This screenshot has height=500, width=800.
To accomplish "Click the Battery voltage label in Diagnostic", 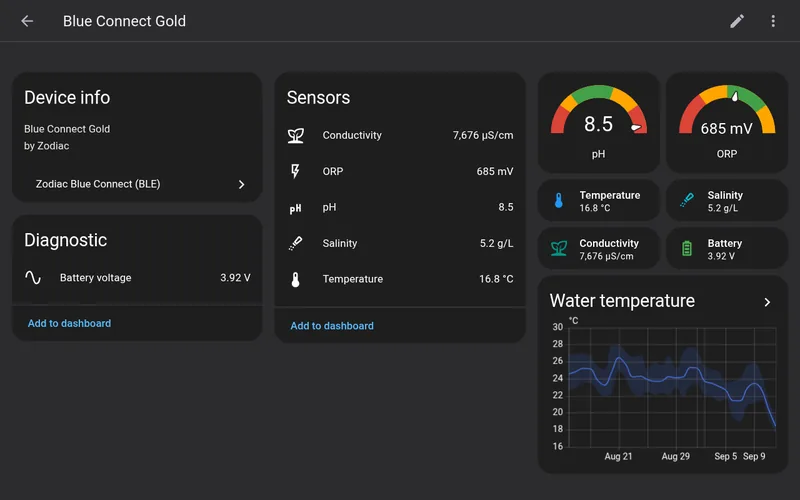I will point(95,278).
